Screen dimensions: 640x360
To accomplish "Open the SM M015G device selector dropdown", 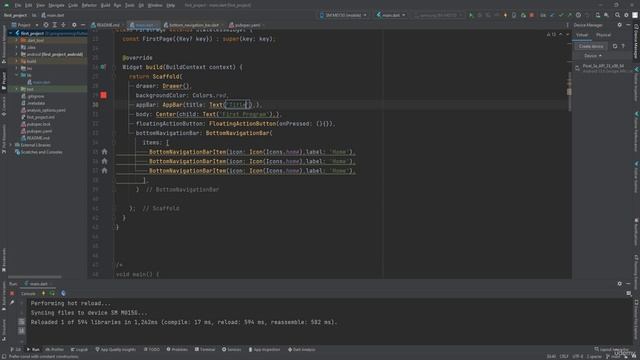I will coord(343,15).
